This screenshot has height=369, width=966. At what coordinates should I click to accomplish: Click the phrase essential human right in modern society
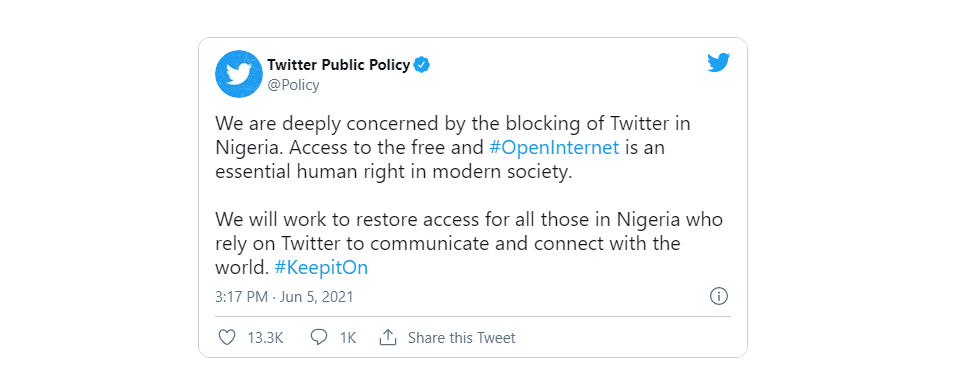tap(394, 172)
